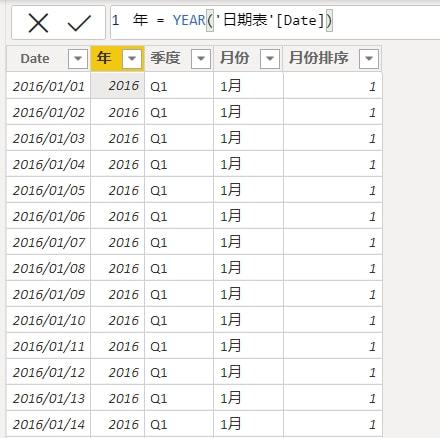
Task: Select the Date column header
Action: (x=35, y=59)
